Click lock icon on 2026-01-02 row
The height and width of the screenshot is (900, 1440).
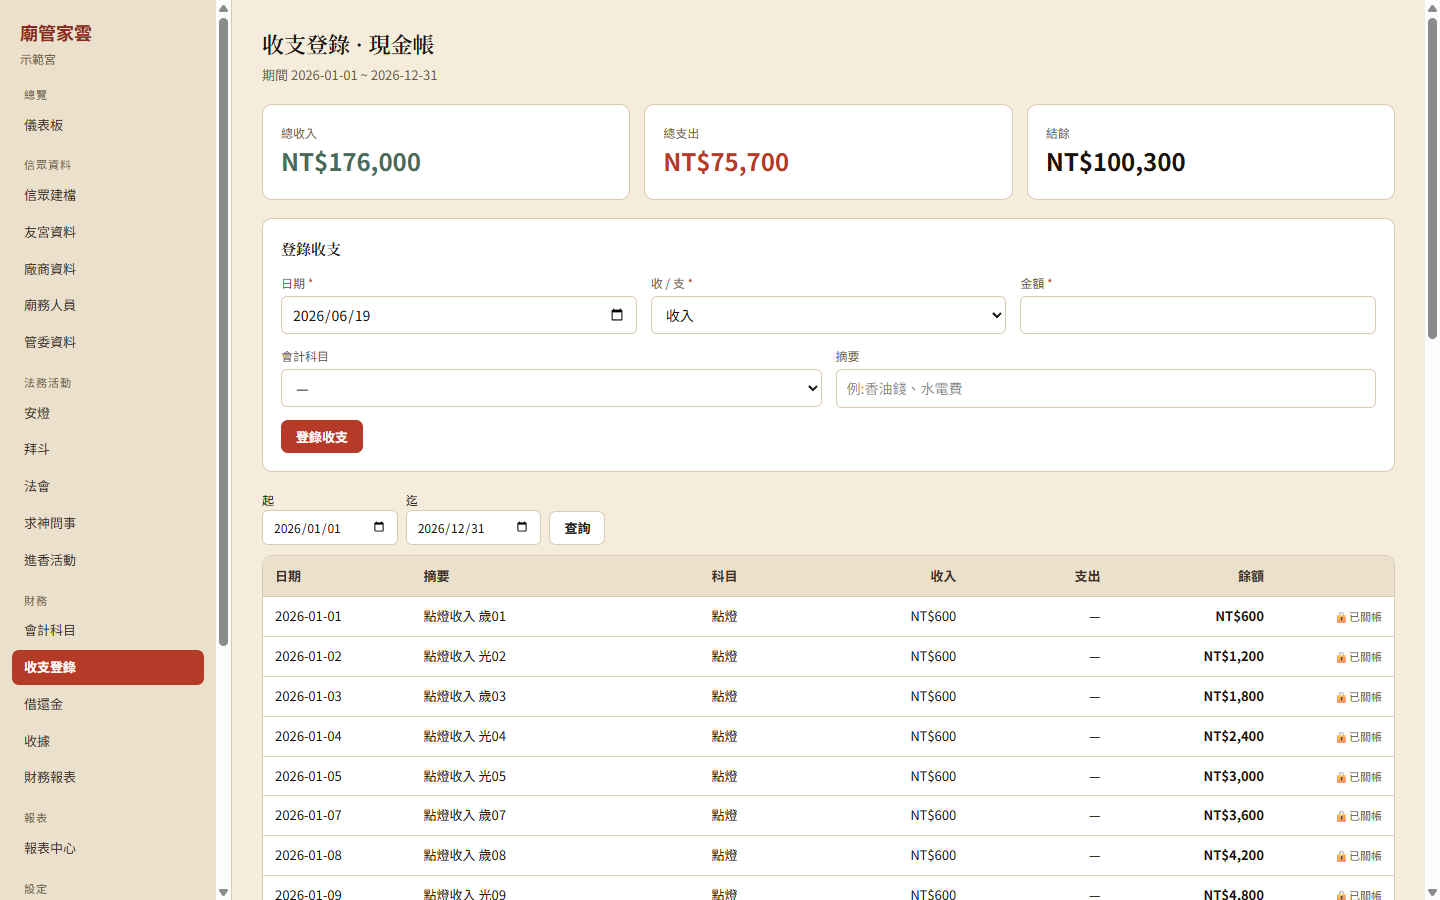coord(1341,657)
